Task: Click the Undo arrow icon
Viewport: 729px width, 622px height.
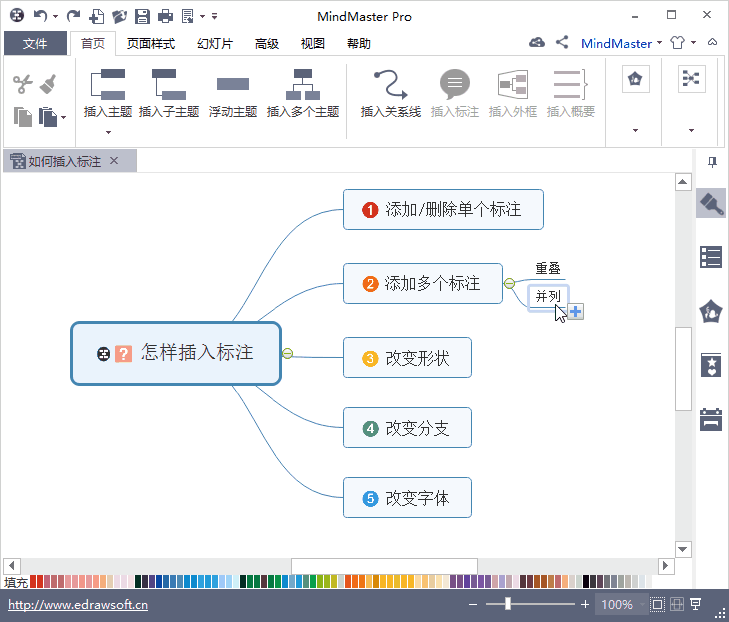Action: pyautogui.click(x=40, y=16)
